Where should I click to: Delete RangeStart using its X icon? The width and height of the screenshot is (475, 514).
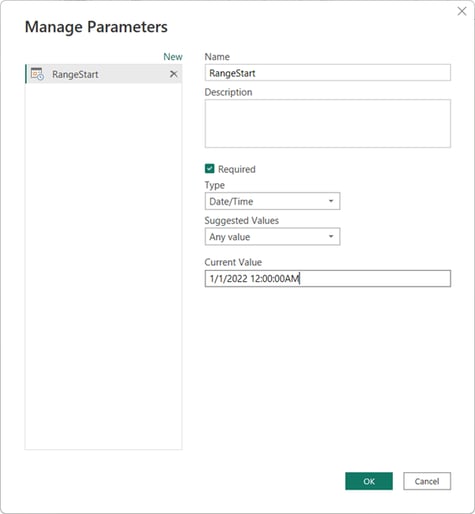tap(174, 74)
